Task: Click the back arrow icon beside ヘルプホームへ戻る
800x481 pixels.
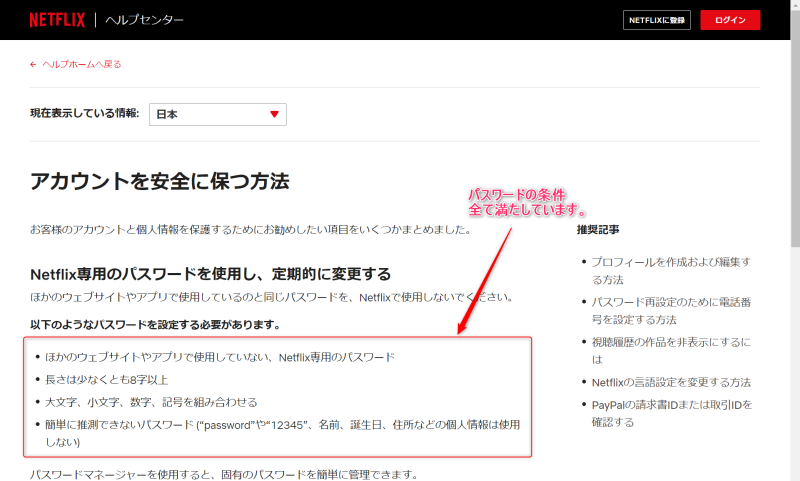Action: (33, 64)
